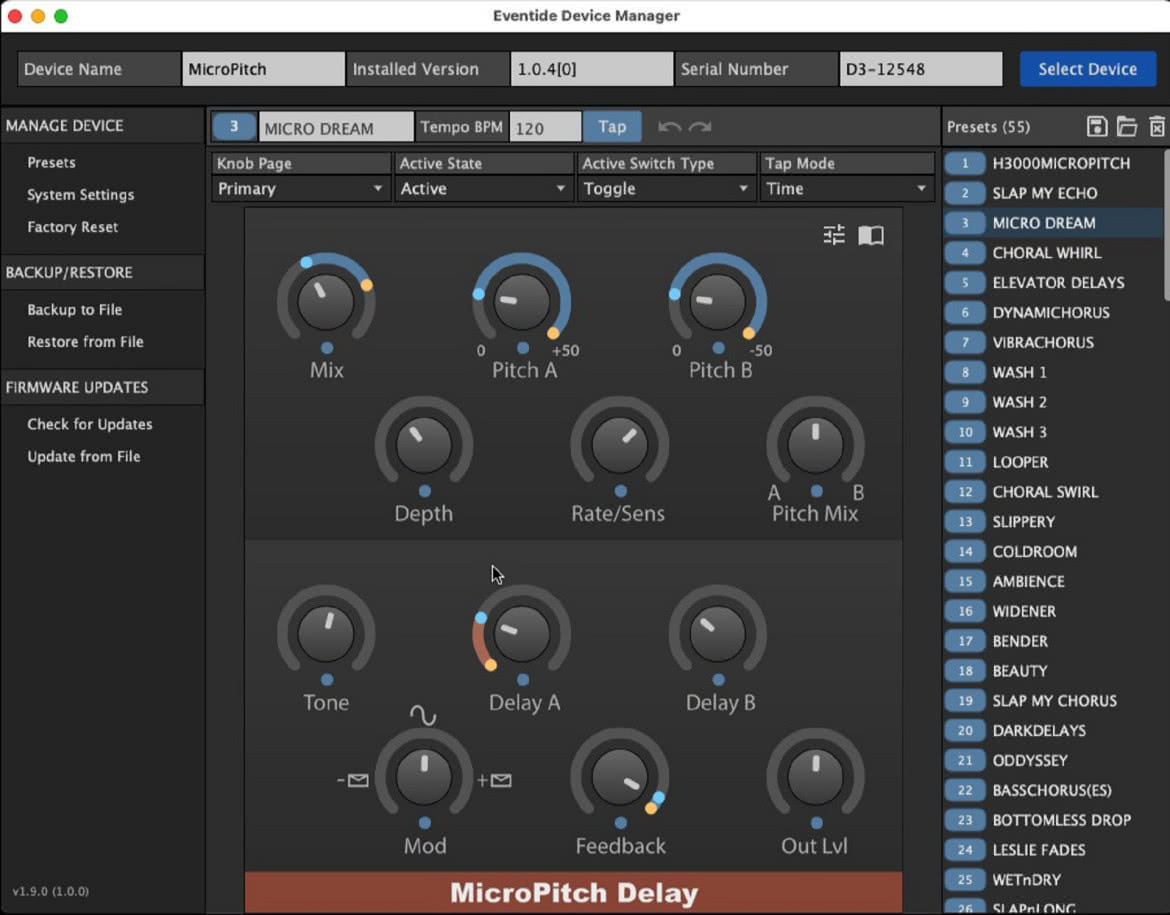
Task: Open the Active Switch Type dropdown
Action: [666, 189]
